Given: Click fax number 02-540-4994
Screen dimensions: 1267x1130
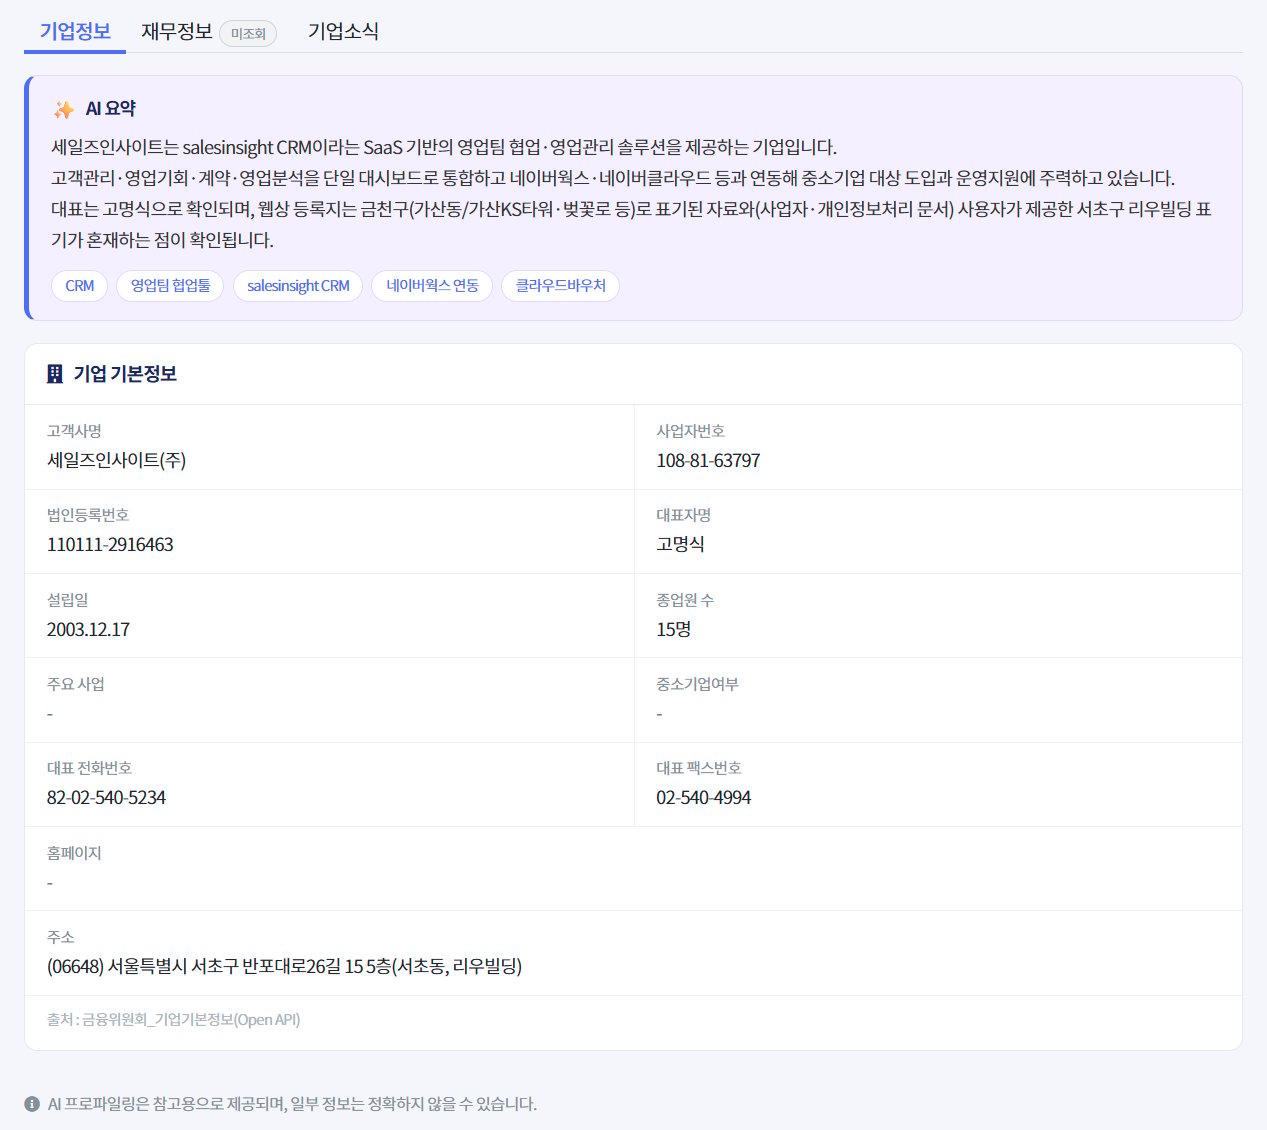Looking at the screenshot, I should [x=703, y=798].
